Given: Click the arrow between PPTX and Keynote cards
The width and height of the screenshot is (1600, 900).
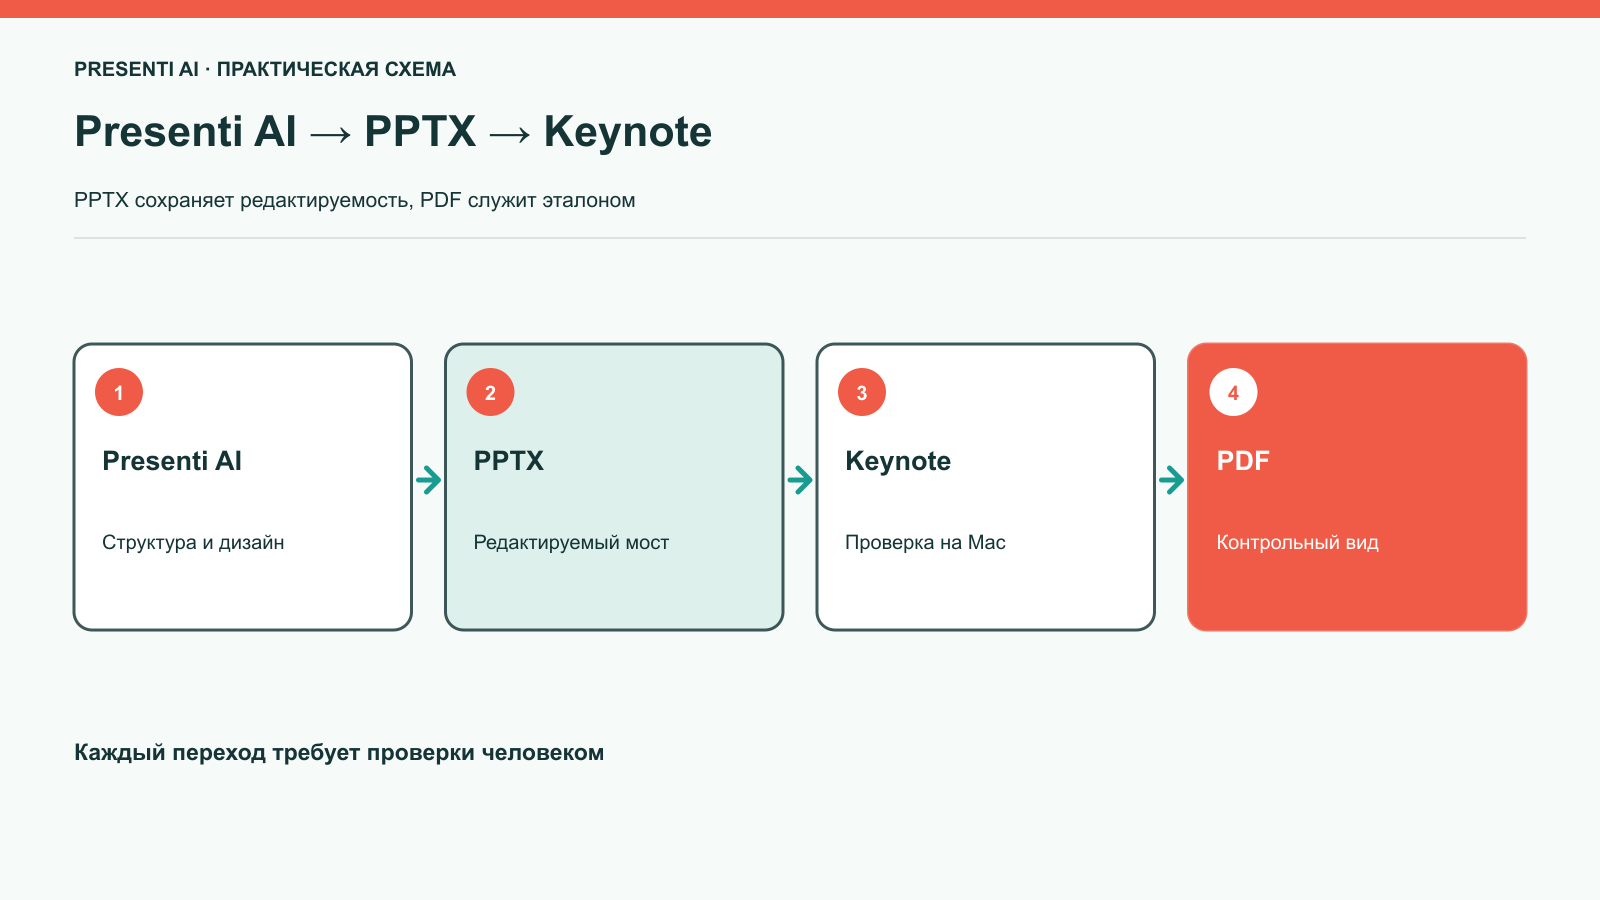Looking at the screenshot, I should coord(800,480).
